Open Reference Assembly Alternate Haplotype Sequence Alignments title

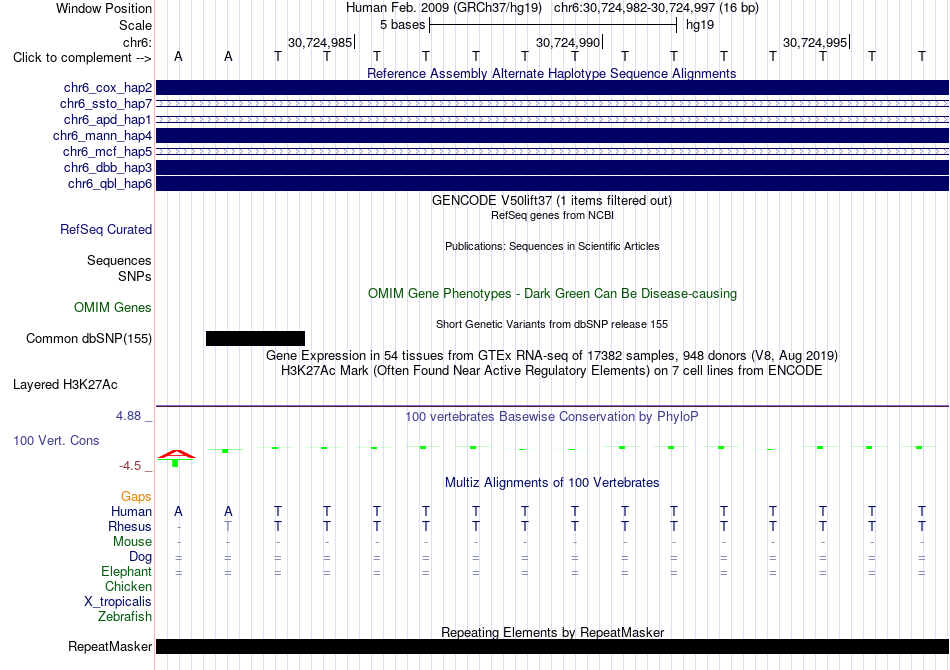(x=552, y=73)
